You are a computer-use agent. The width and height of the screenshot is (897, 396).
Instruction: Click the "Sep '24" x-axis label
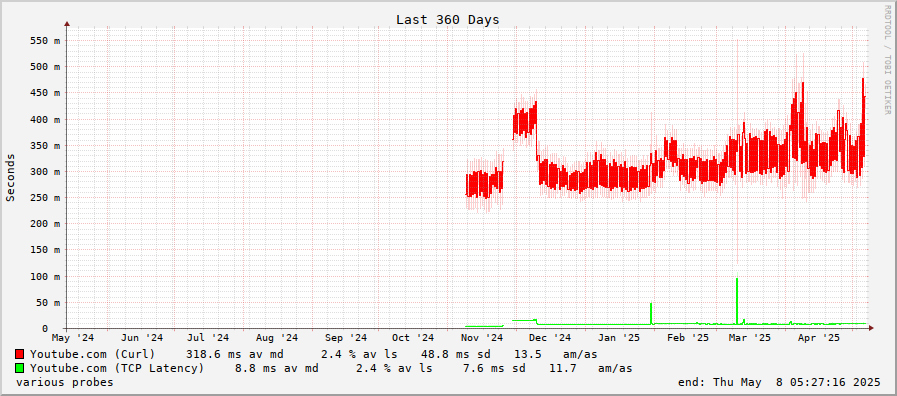point(347,338)
